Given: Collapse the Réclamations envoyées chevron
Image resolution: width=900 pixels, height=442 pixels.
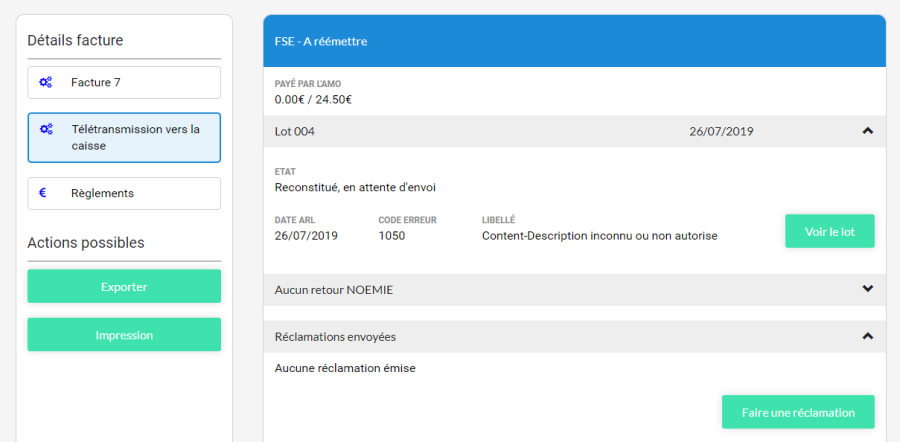Looking at the screenshot, I should pos(867,337).
